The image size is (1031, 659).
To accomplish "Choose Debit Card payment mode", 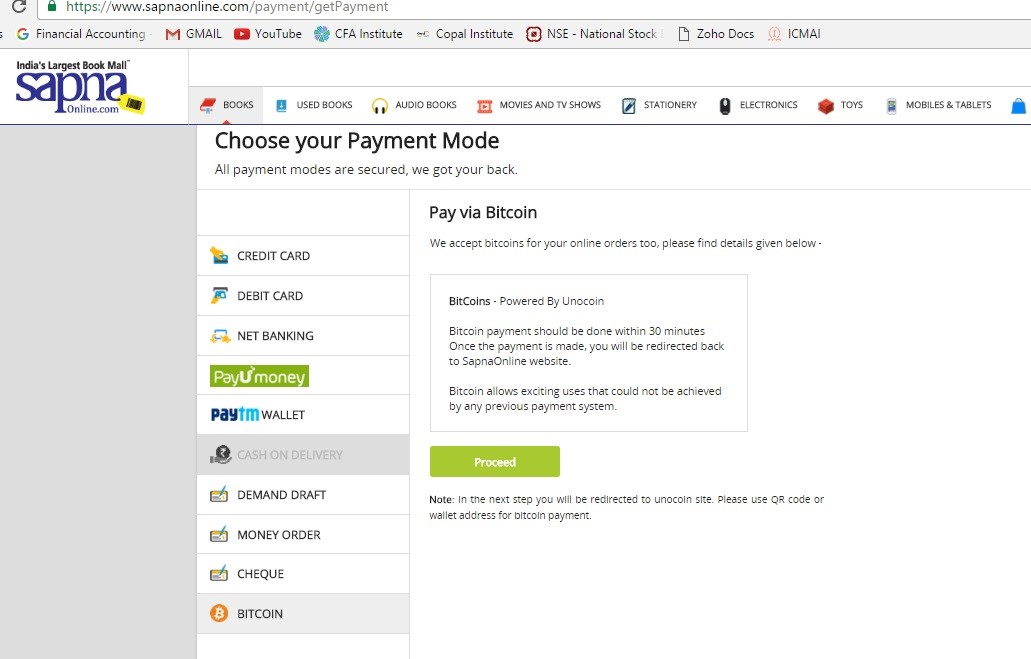I will tap(303, 296).
